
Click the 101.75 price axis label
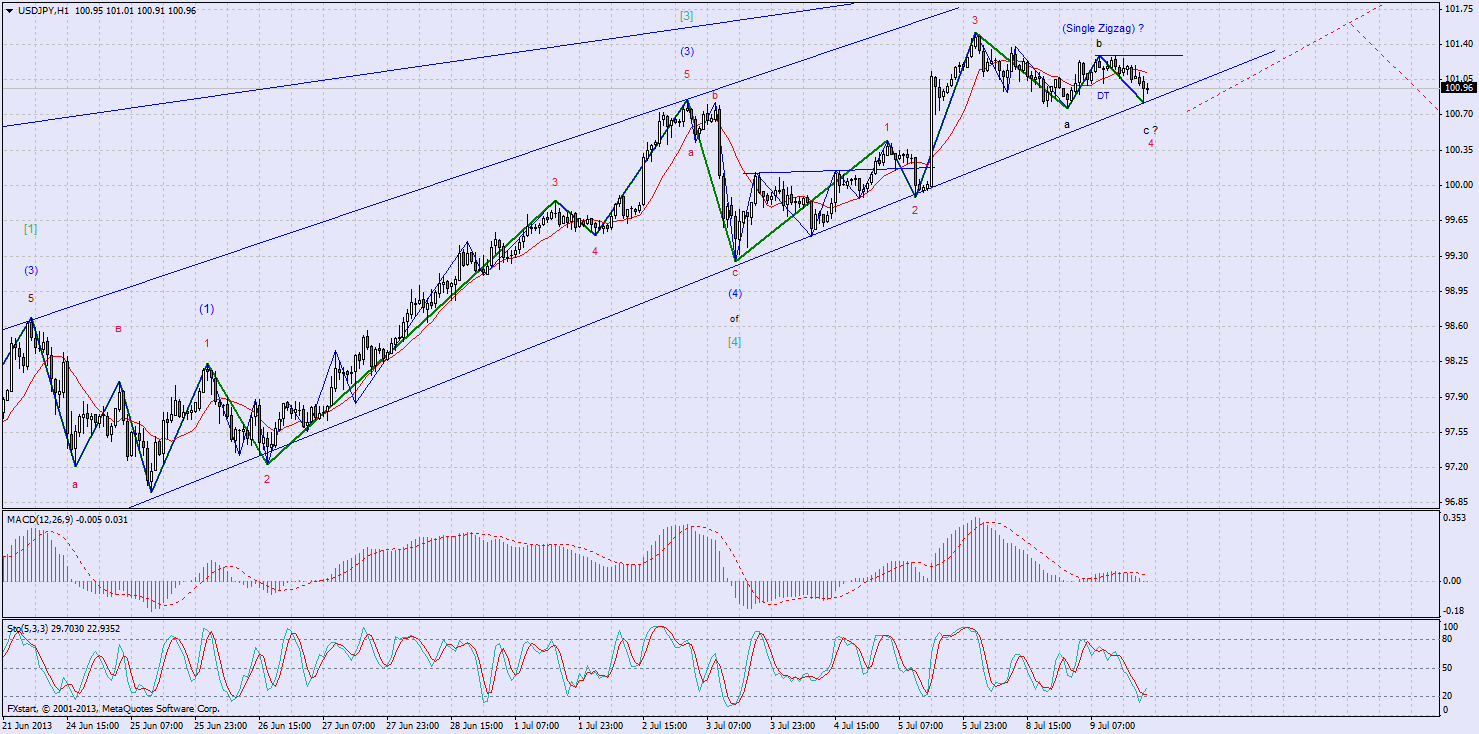1459,9
